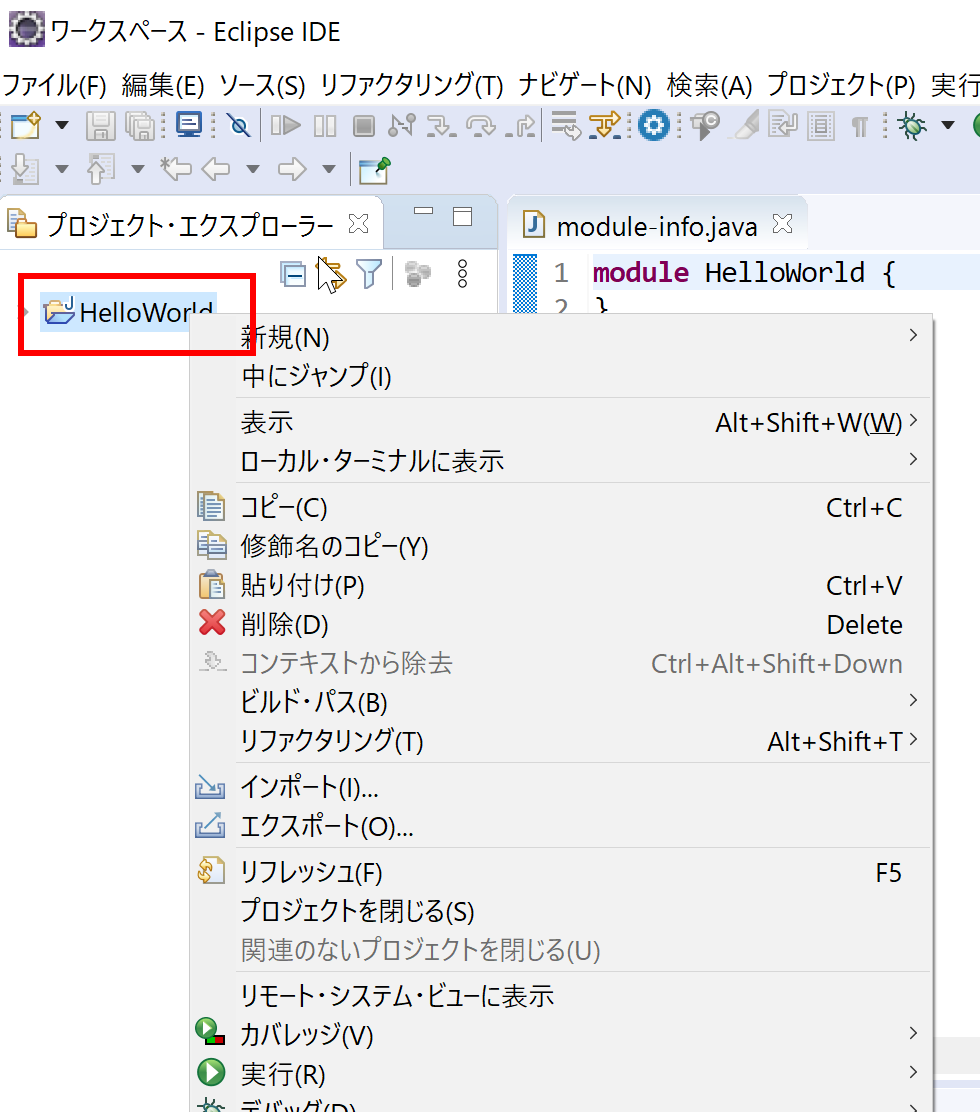Screen dimensions: 980x1112
Task: Click the monitor-shaped terminal toolbar icon
Action: (x=189, y=126)
